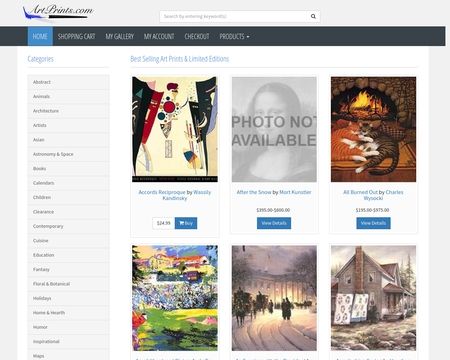Image resolution: width=450 pixels, height=360 pixels.
Task: Click the Best Selling Art Prints heading
Action: pos(179,59)
